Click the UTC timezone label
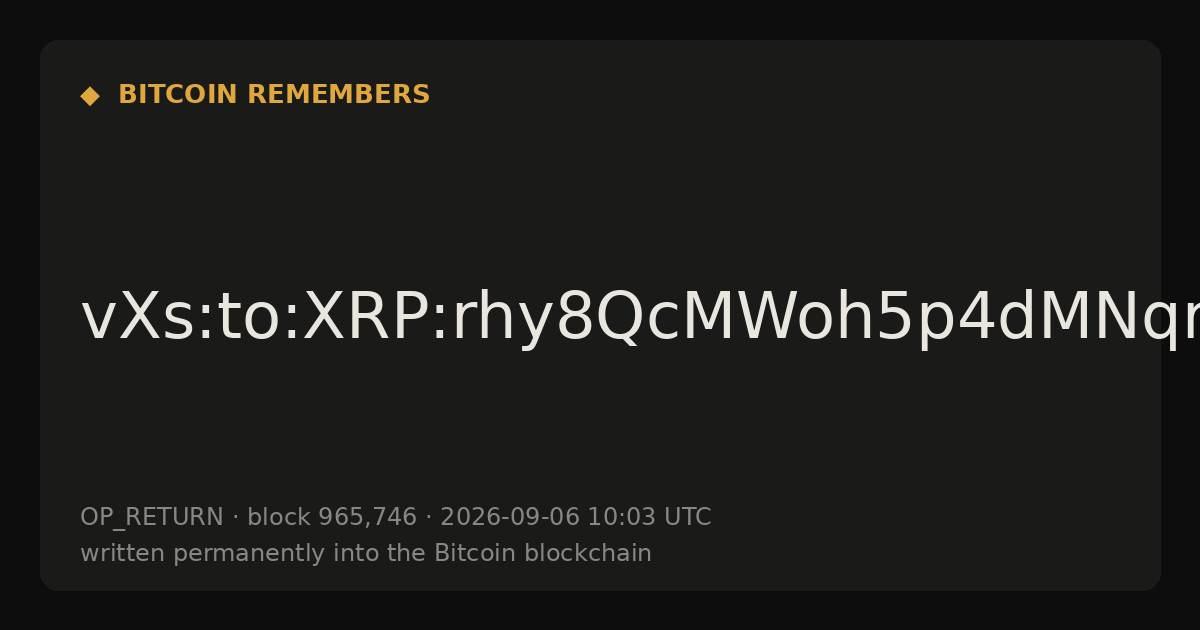This screenshot has width=1200, height=630. point(686,518)
